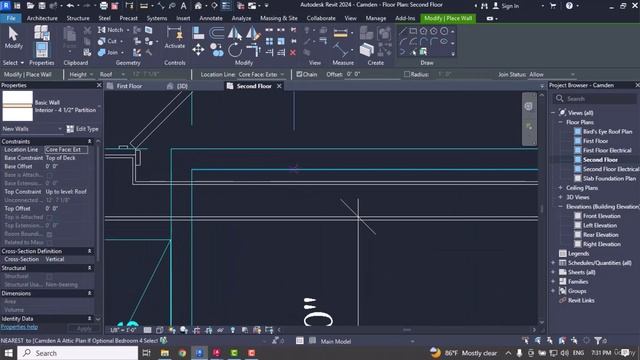Open Windows Start menu
The height and width of the screenshot is (360, 640).
coord(8,353)
